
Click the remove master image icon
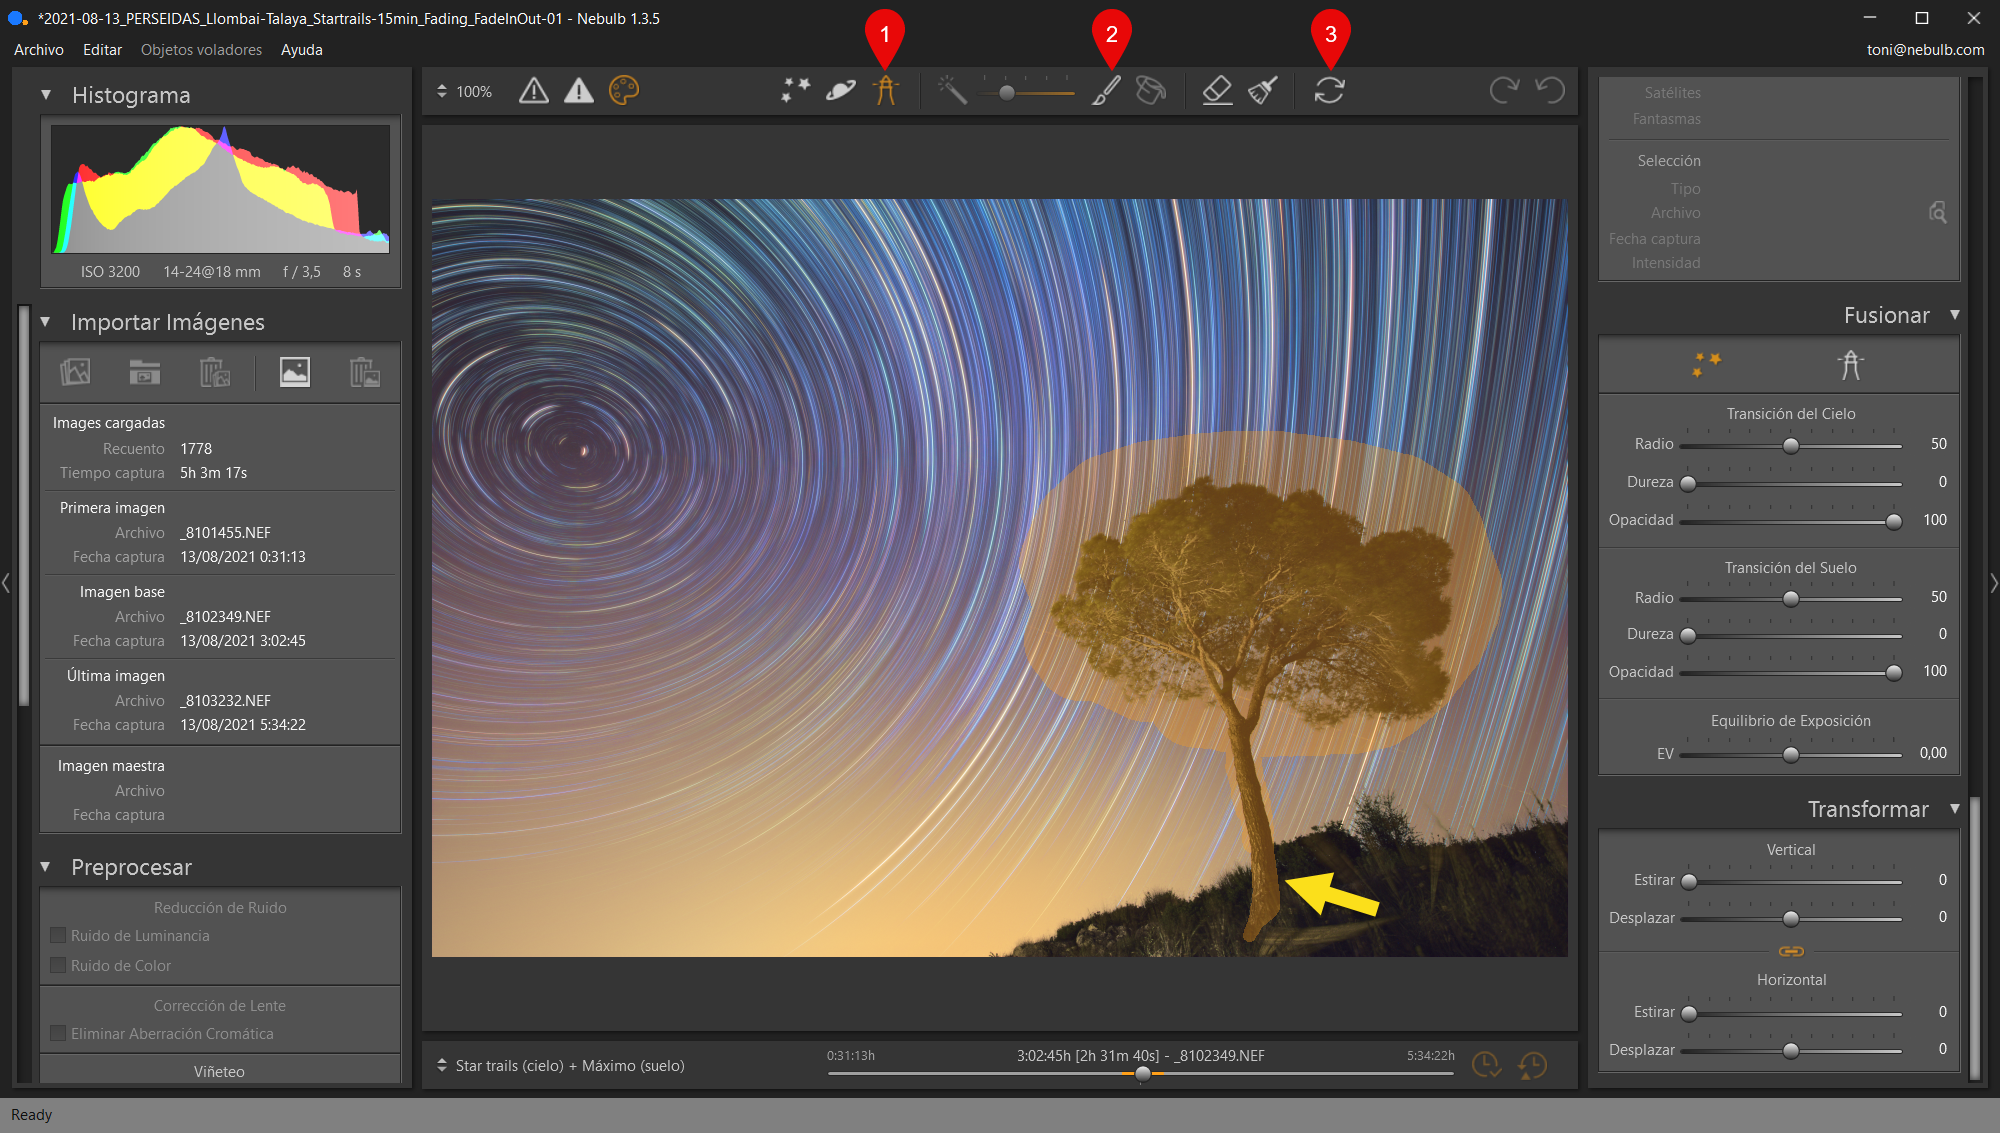point(365,372)
